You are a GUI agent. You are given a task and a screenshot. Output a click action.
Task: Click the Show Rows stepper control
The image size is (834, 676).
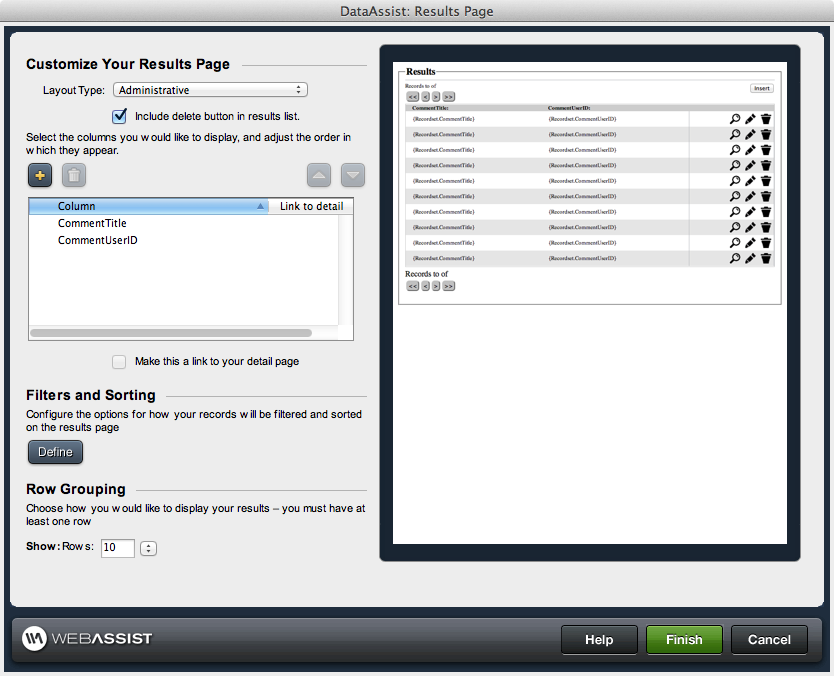tap(148, 548)
